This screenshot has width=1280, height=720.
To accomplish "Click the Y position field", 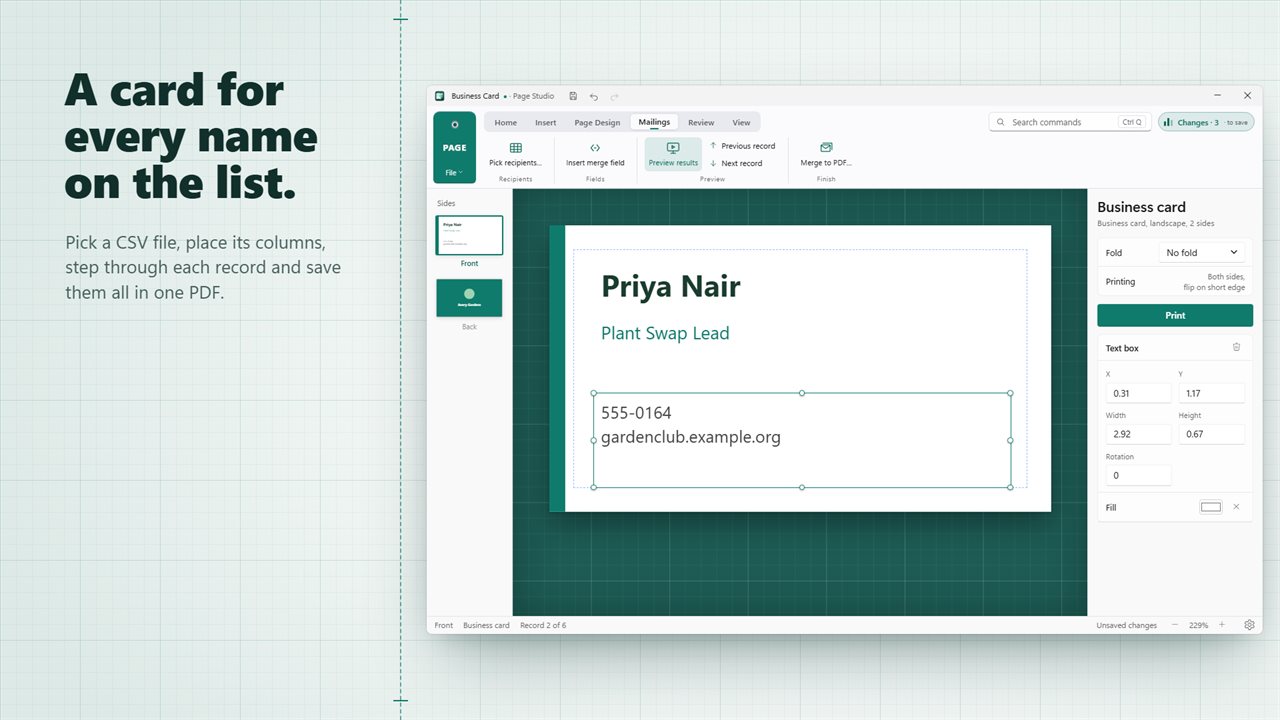I will tap(1211, 393).
